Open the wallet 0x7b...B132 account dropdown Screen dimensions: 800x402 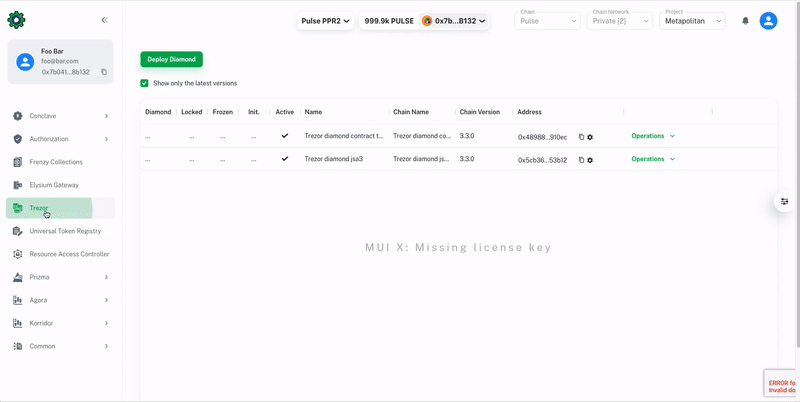click(454, 21)
